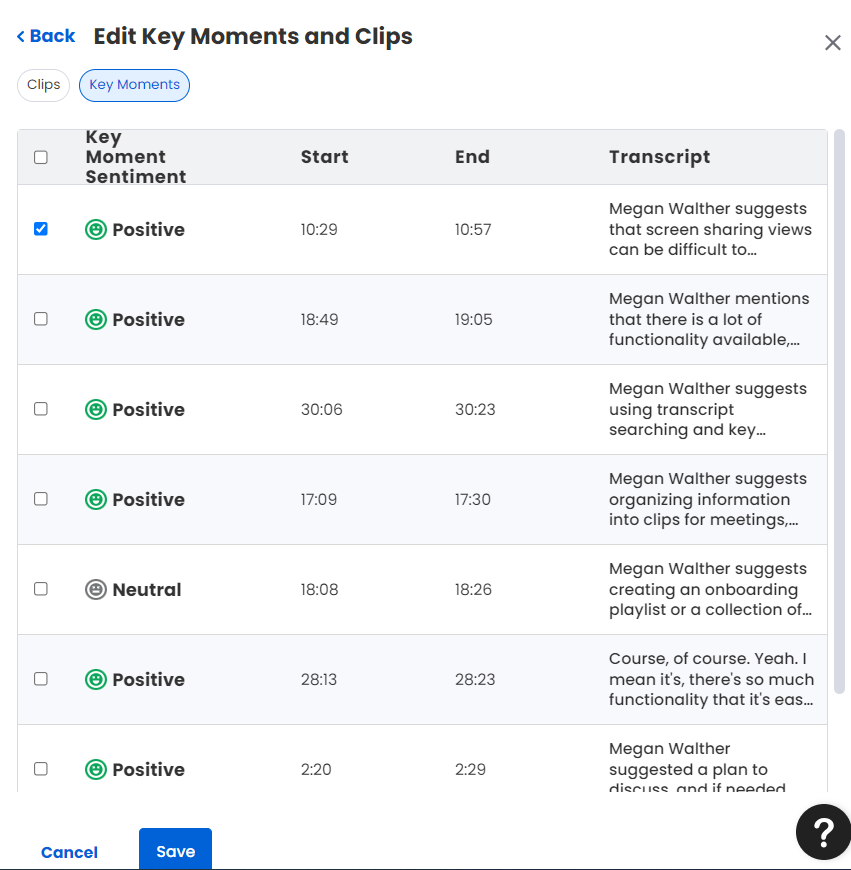Viewport: 851px width, 870px height.
Task: Click the positive smiley icon in the 17:09 row
Action: [96, 499]
